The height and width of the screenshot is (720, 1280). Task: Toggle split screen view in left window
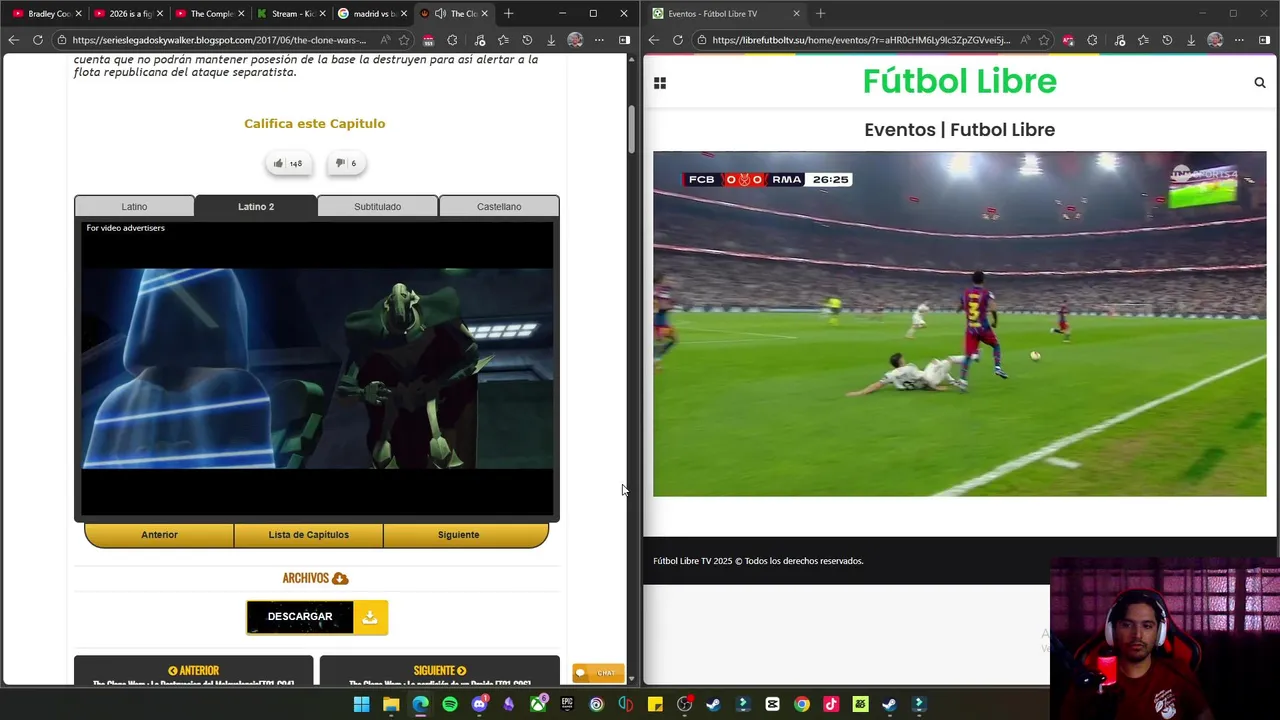click(x=624, y=40)
